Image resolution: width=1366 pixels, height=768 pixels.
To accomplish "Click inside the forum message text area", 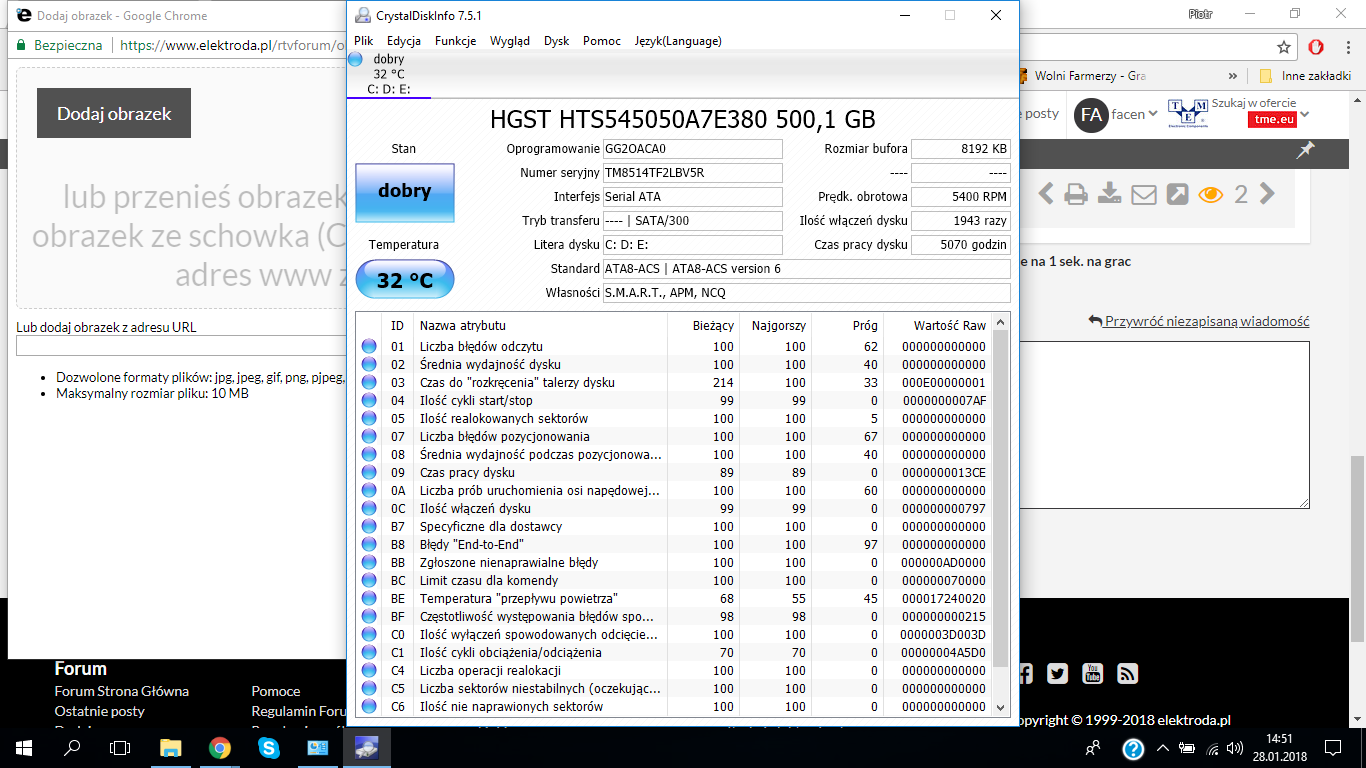I will [x=1163, y=425].
